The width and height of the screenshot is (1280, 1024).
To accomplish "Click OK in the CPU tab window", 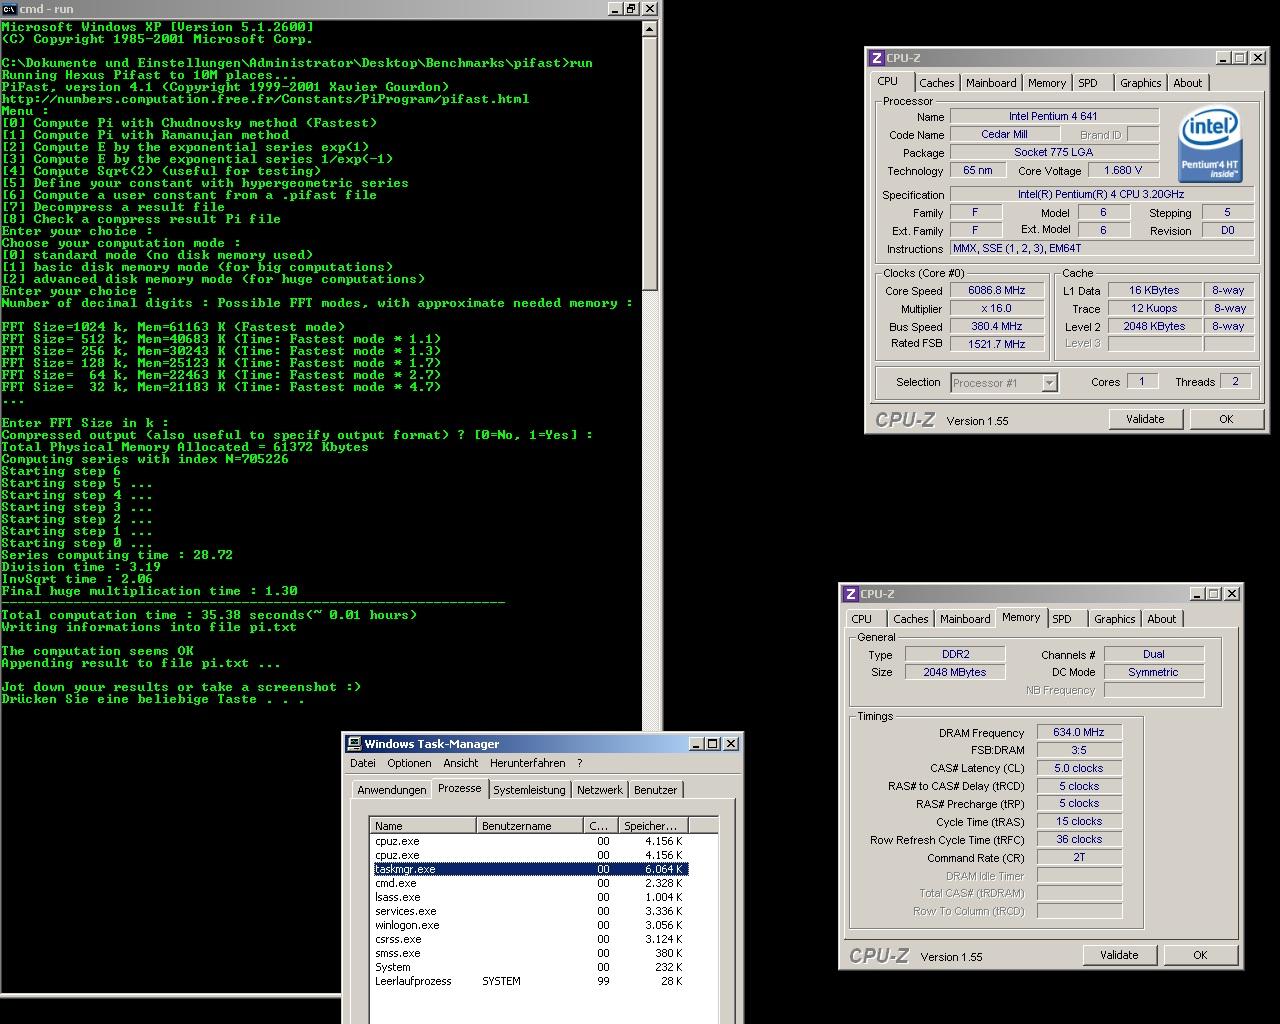I will click(x=1226, y=419).
